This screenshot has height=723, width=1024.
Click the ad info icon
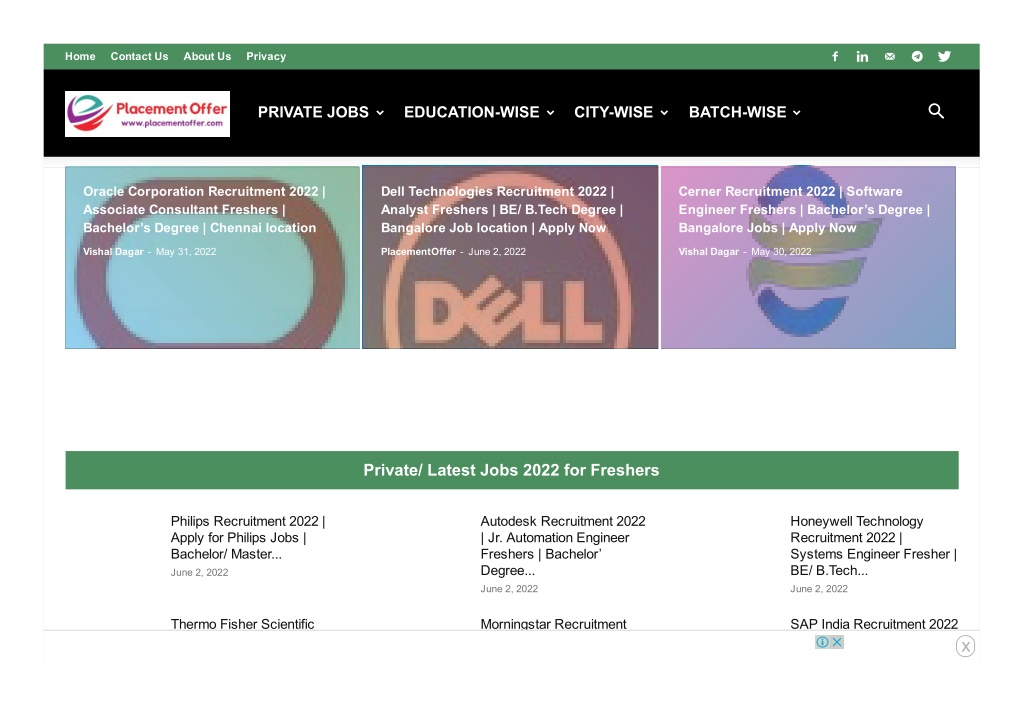pyautogui.click(x=822, y=642)
